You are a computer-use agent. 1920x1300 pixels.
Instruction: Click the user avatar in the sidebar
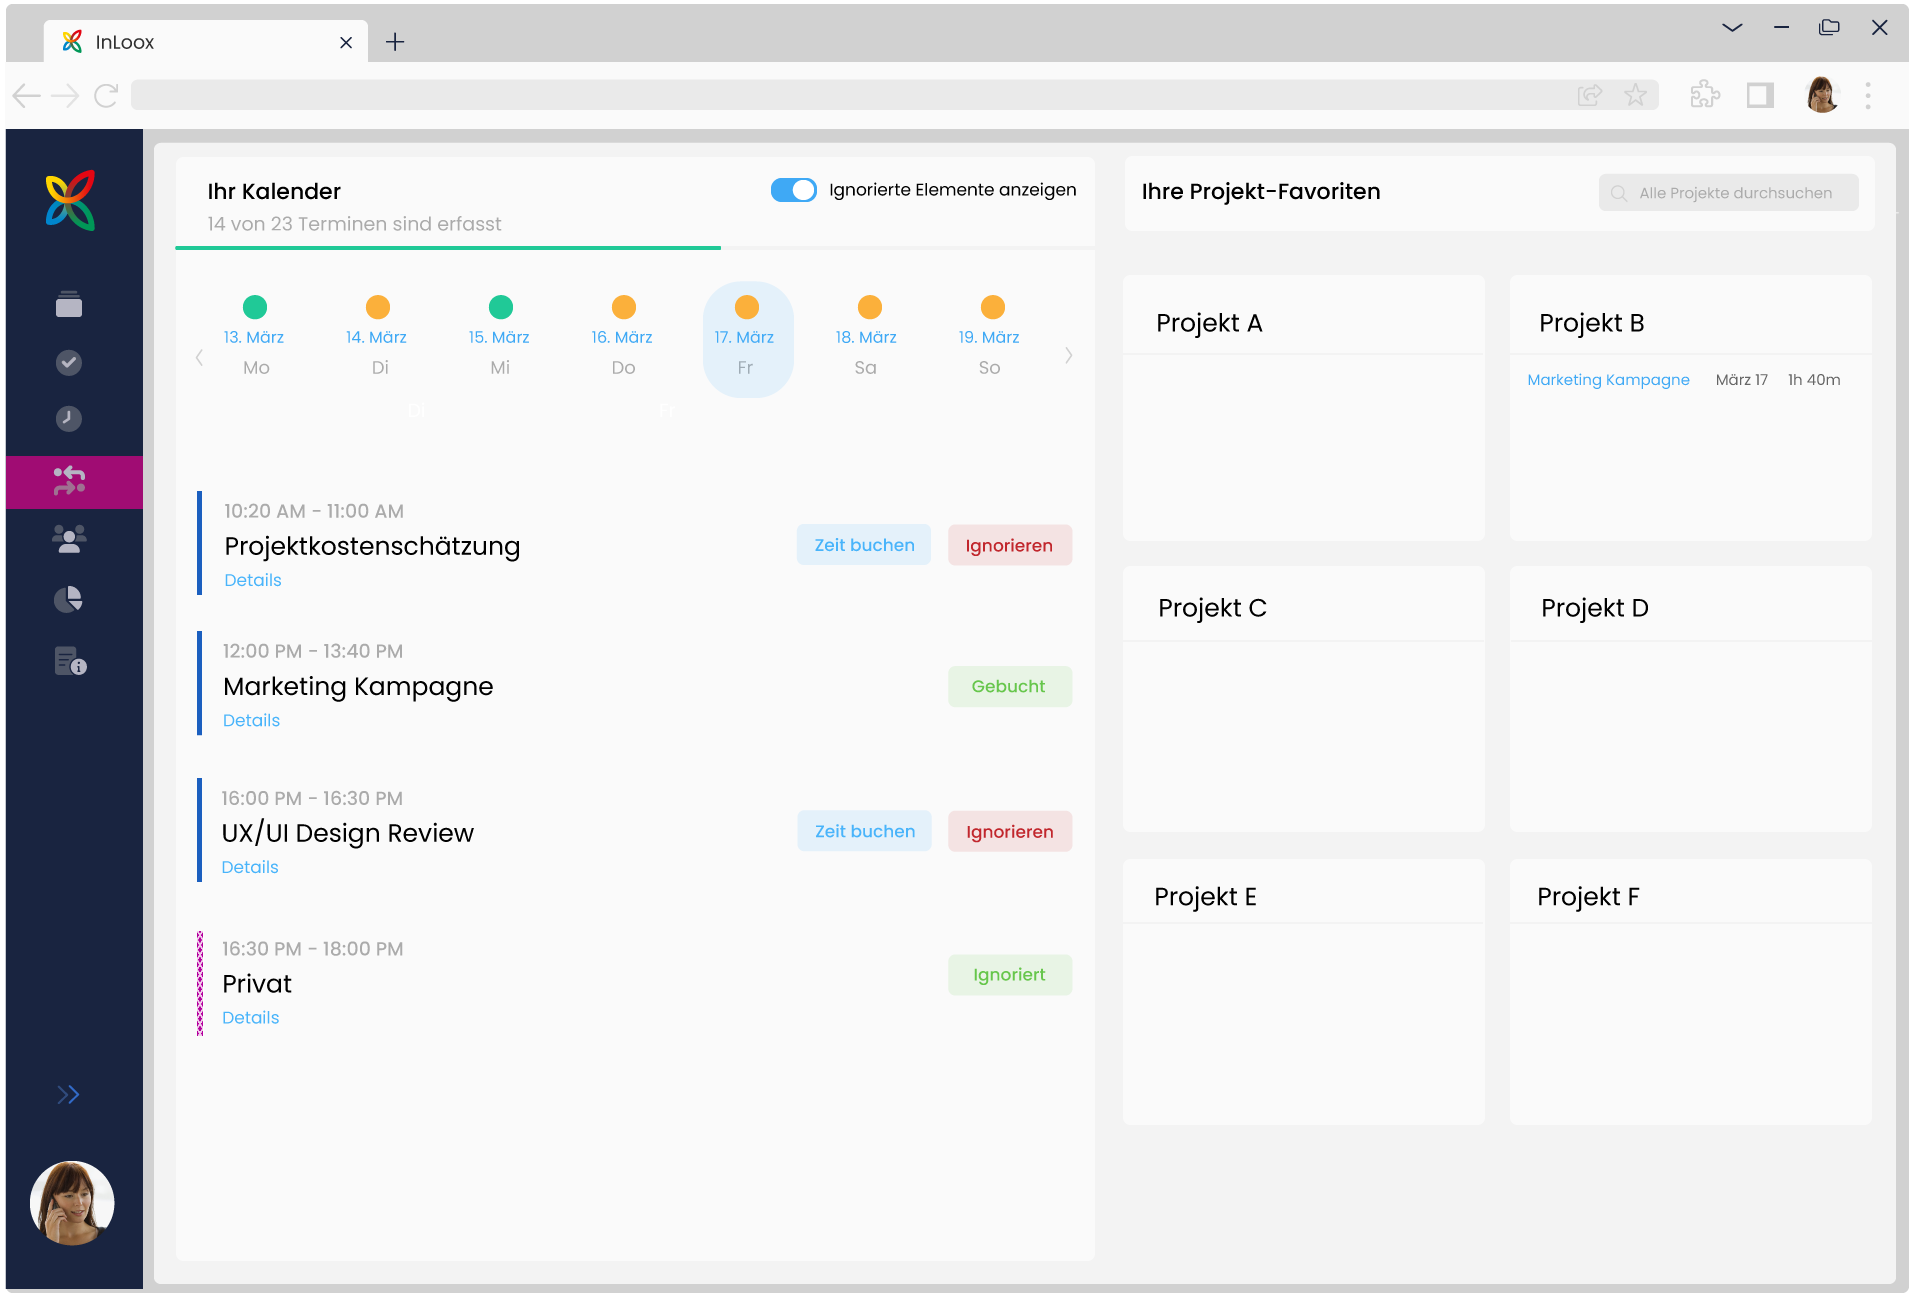[x=72, y=1202]
